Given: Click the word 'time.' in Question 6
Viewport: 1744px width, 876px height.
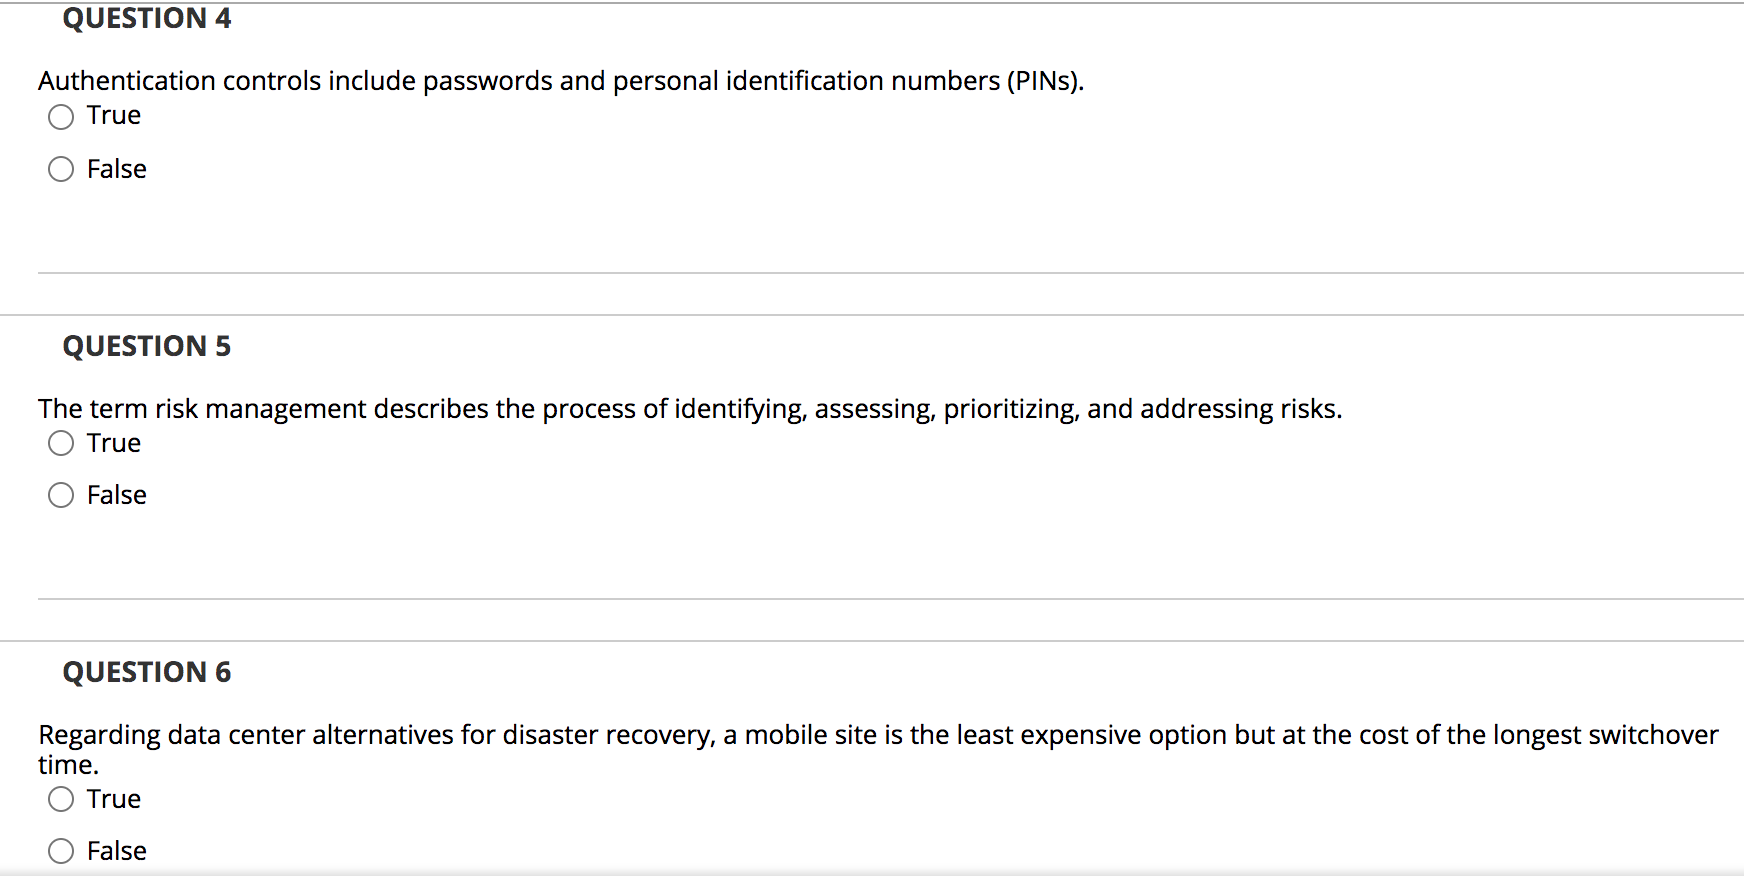Looking at the screenshot, I should 69,765.
